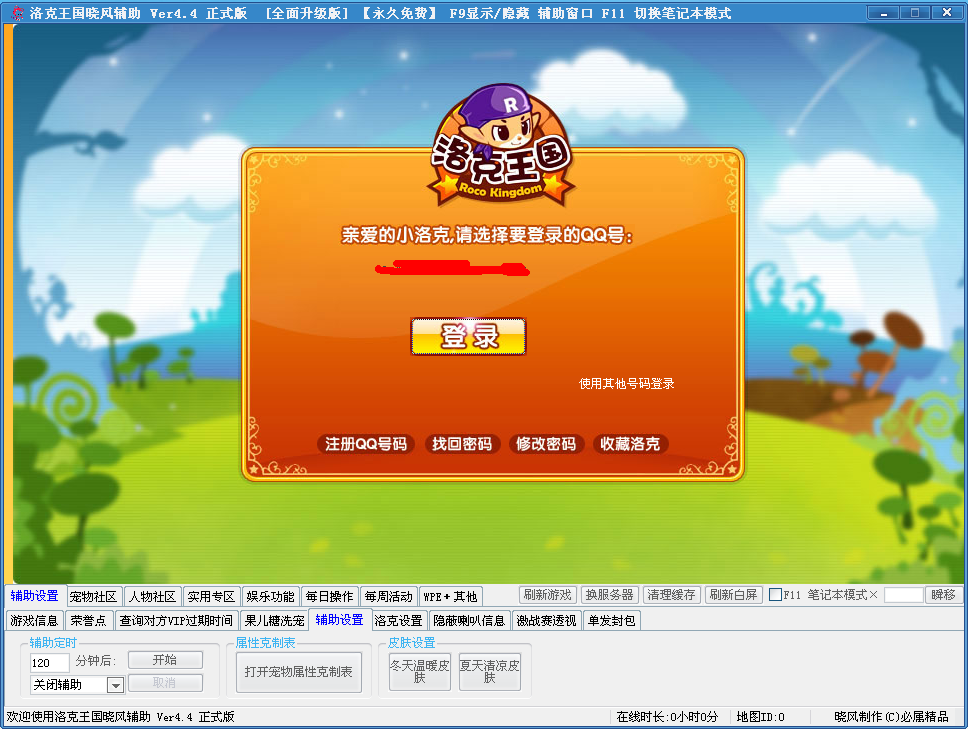Click 使用其他号码登录 link
The width and height of the screenshot is (968, 729).
pos(626,384)
